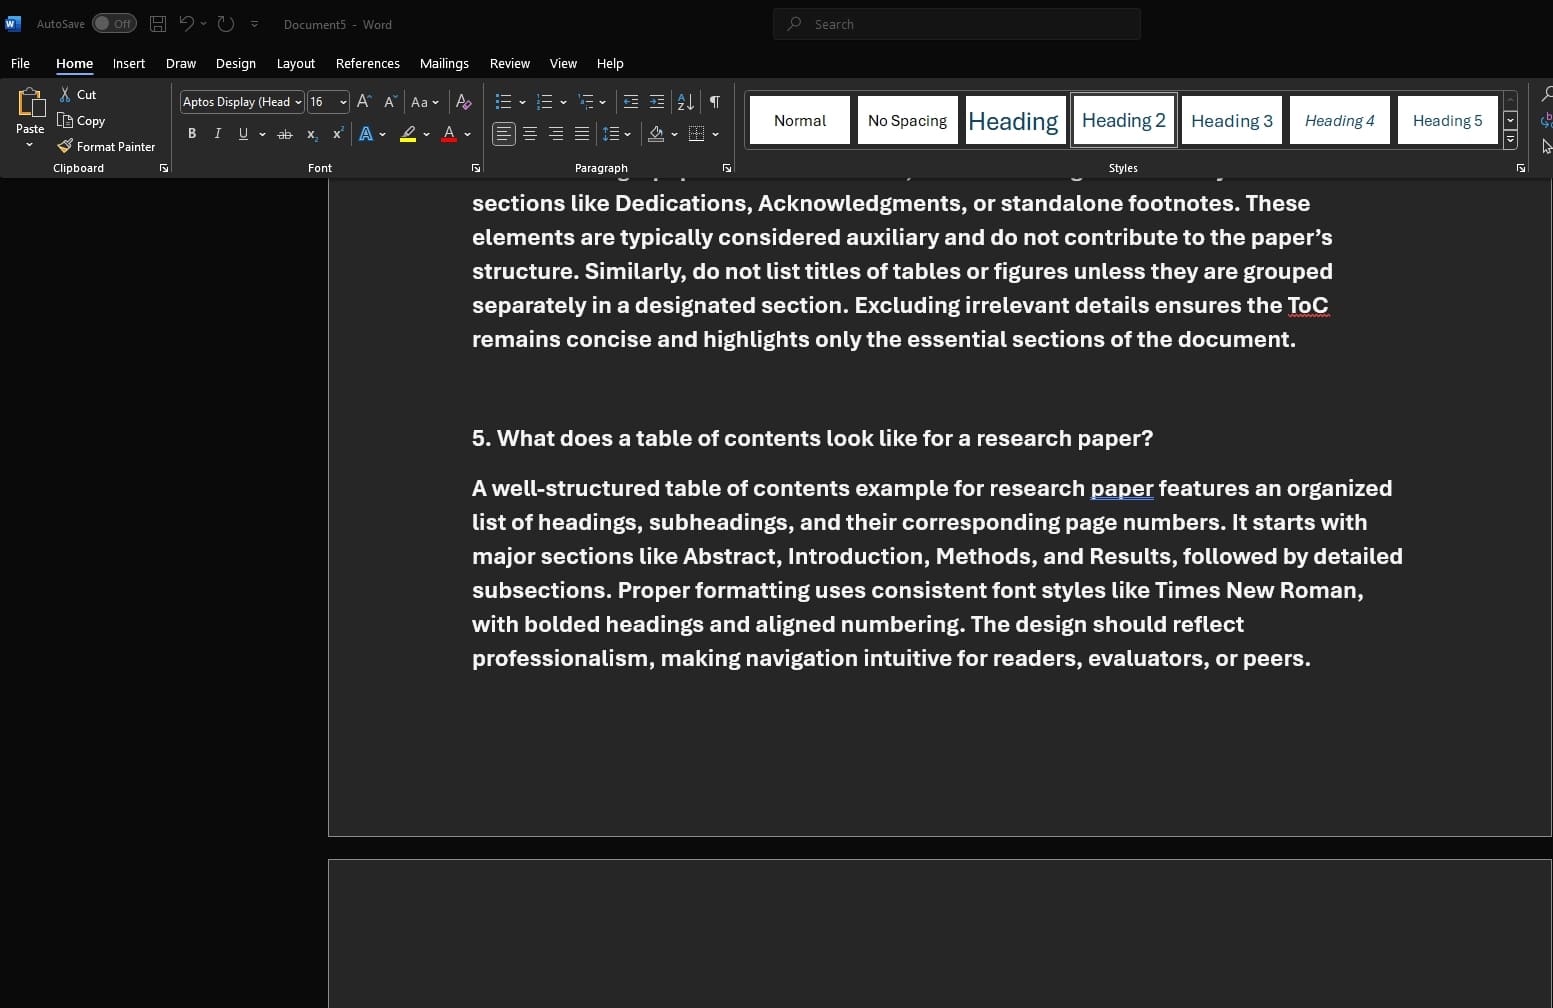Open the Help tab

[x=610, y=63]
